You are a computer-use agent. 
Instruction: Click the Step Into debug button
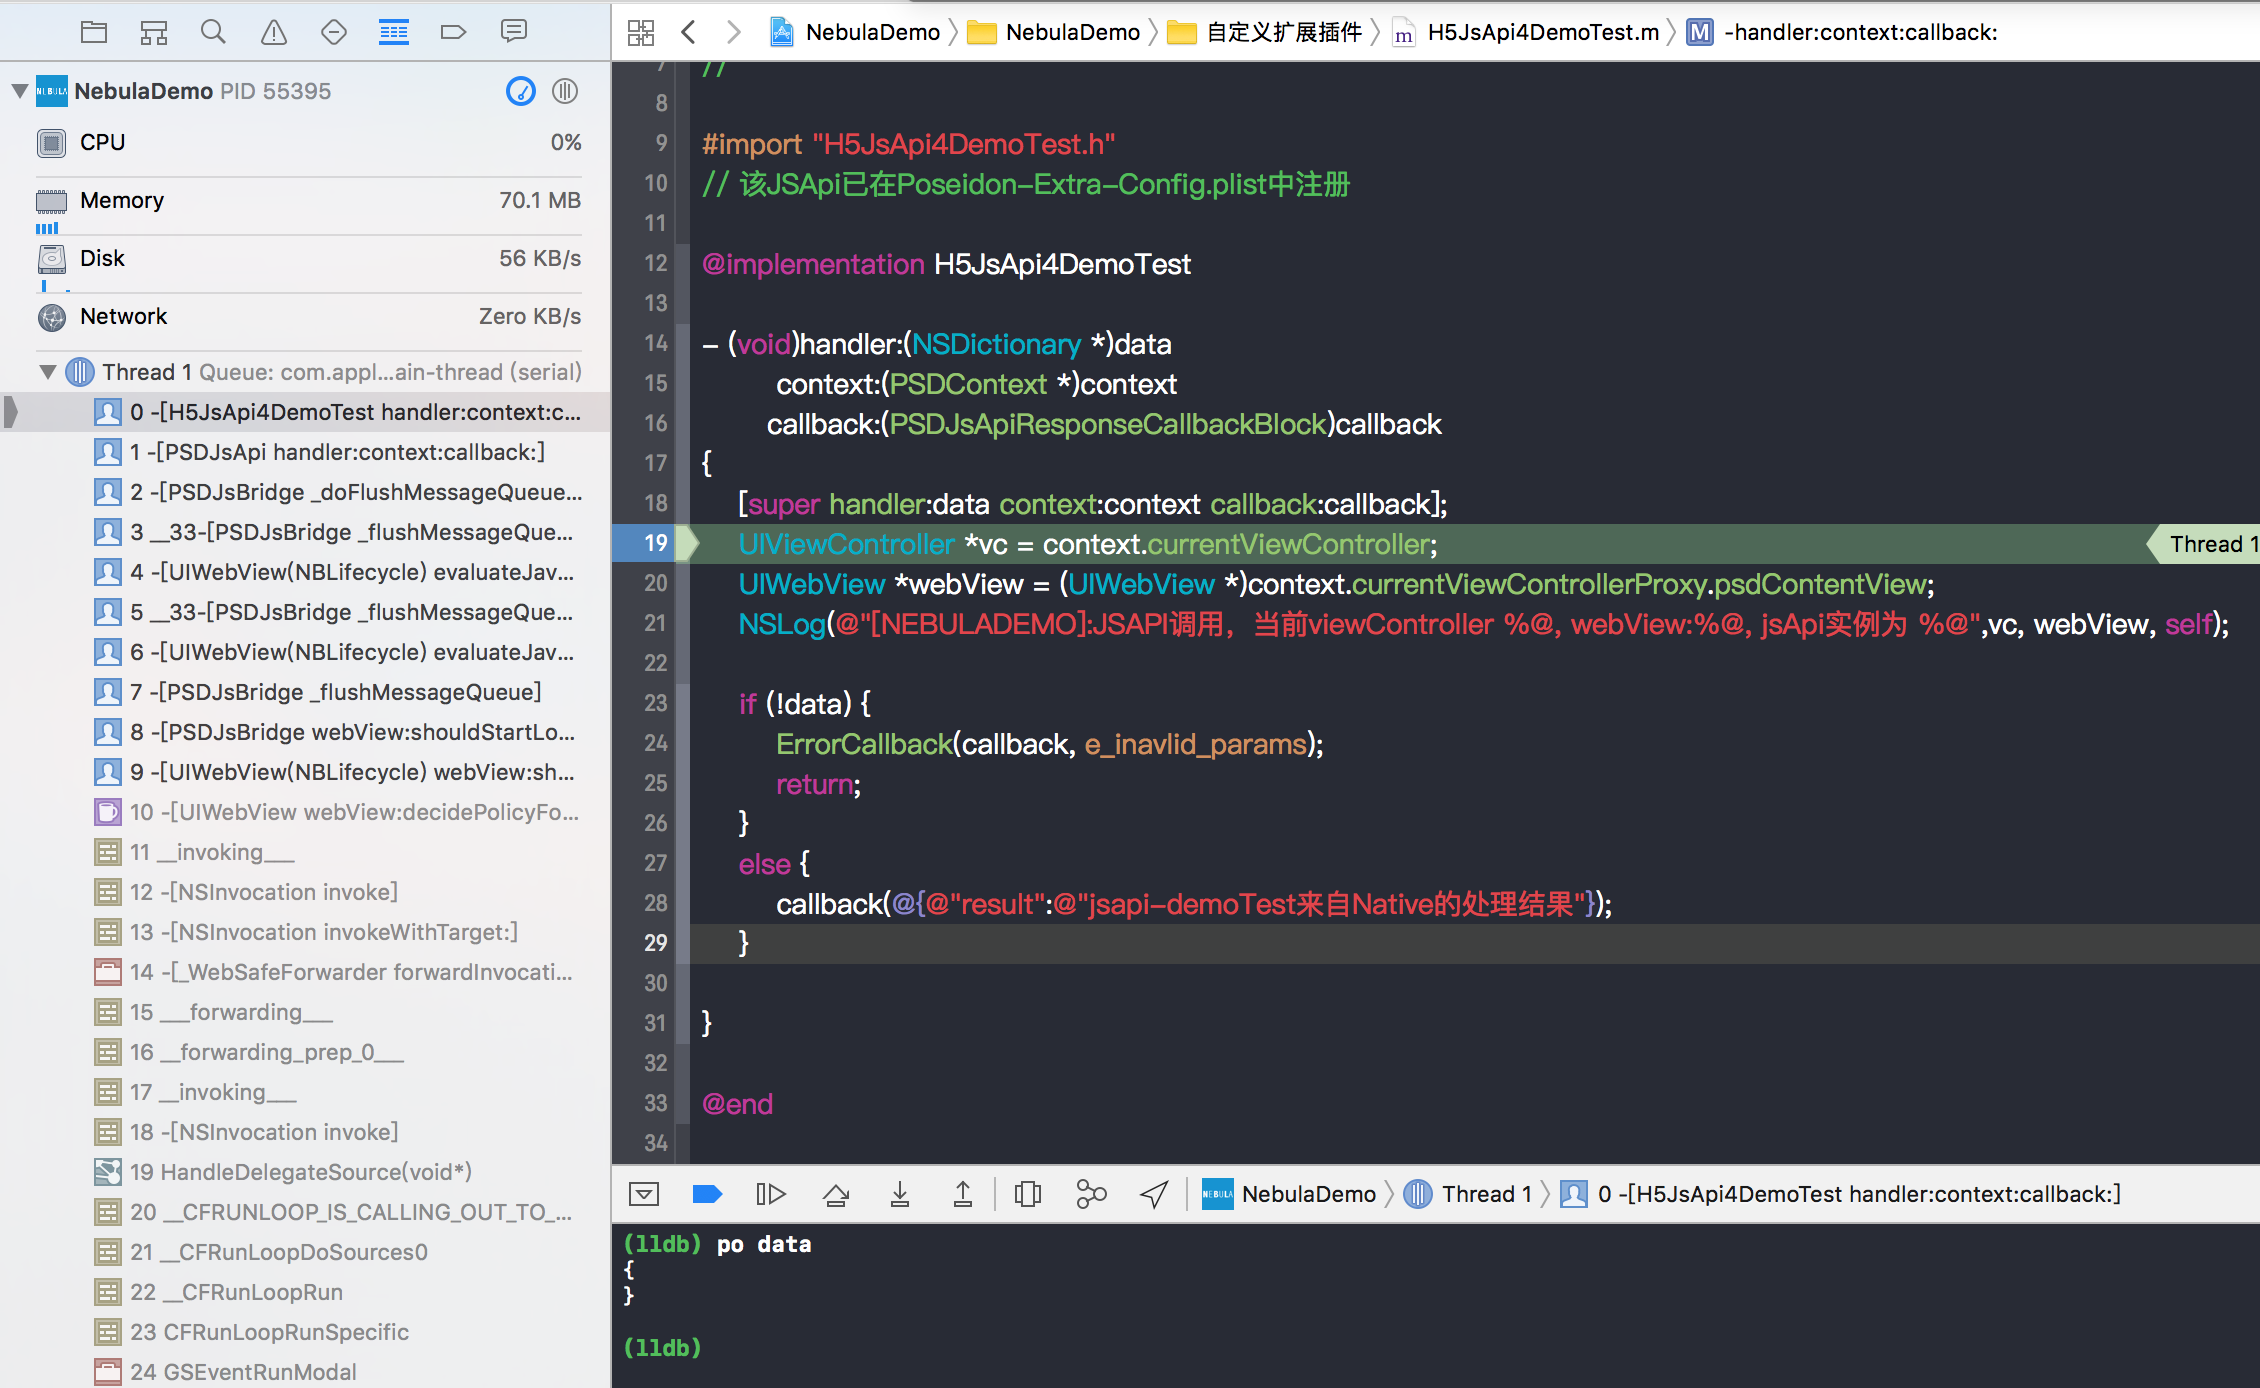899,1194
